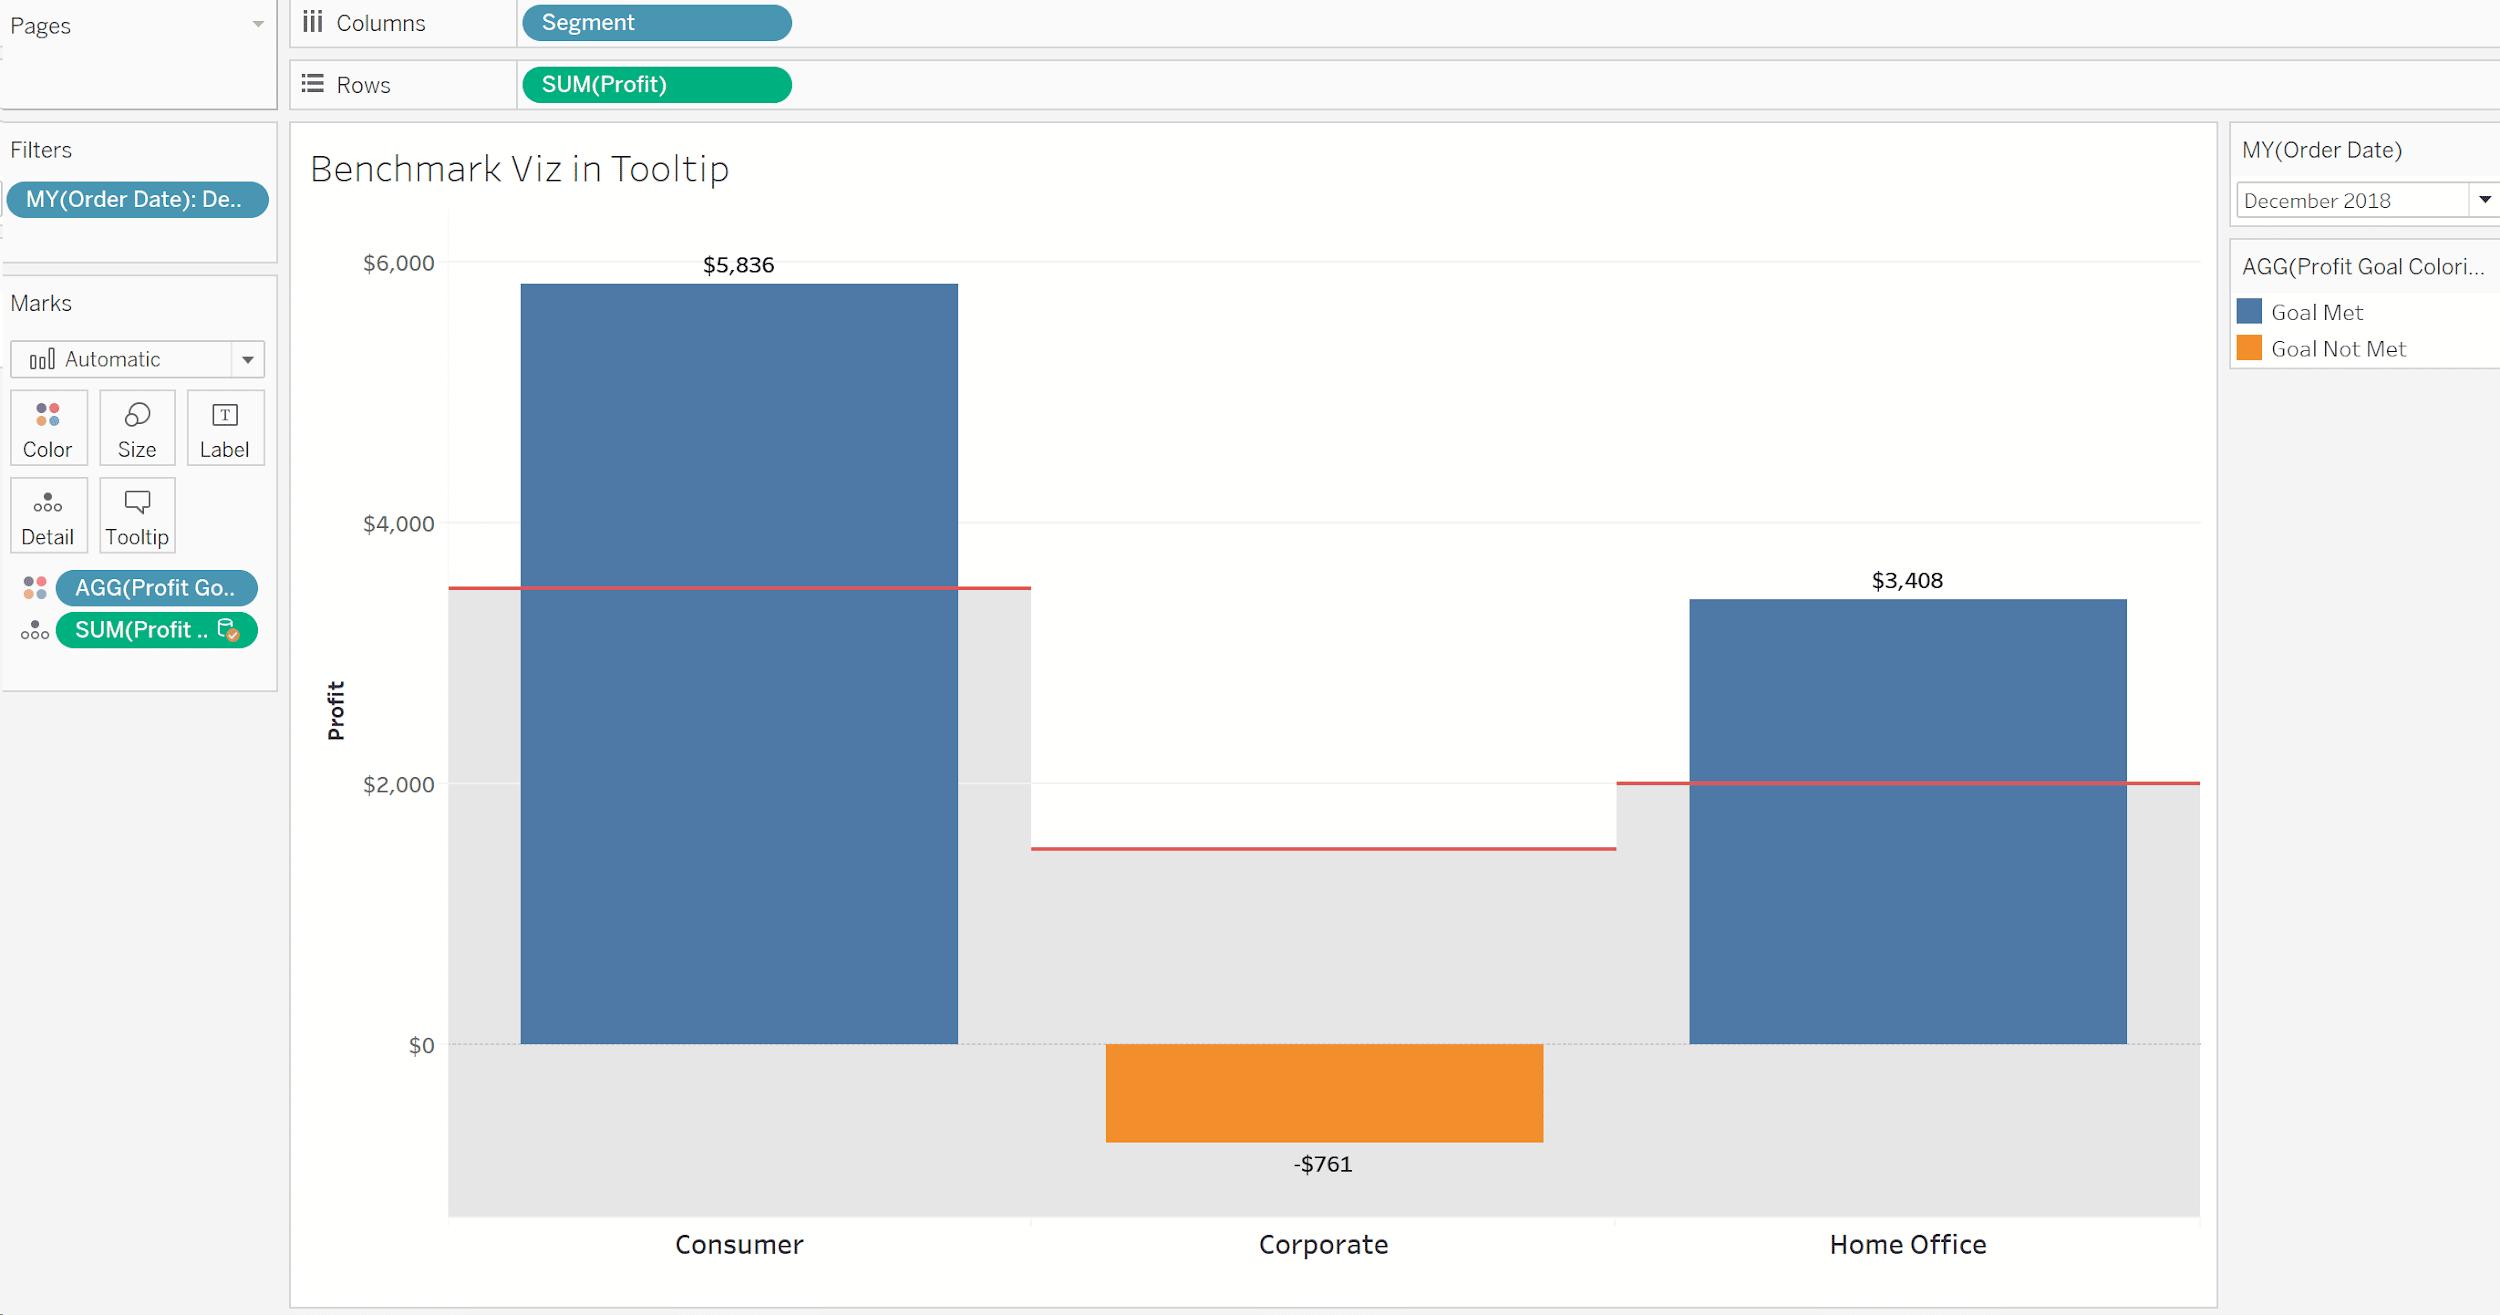The height and width of the screenshot is (1315, 2500).
Task: Click the SUM(Profit) pill with icon
Action: point(154,629)
